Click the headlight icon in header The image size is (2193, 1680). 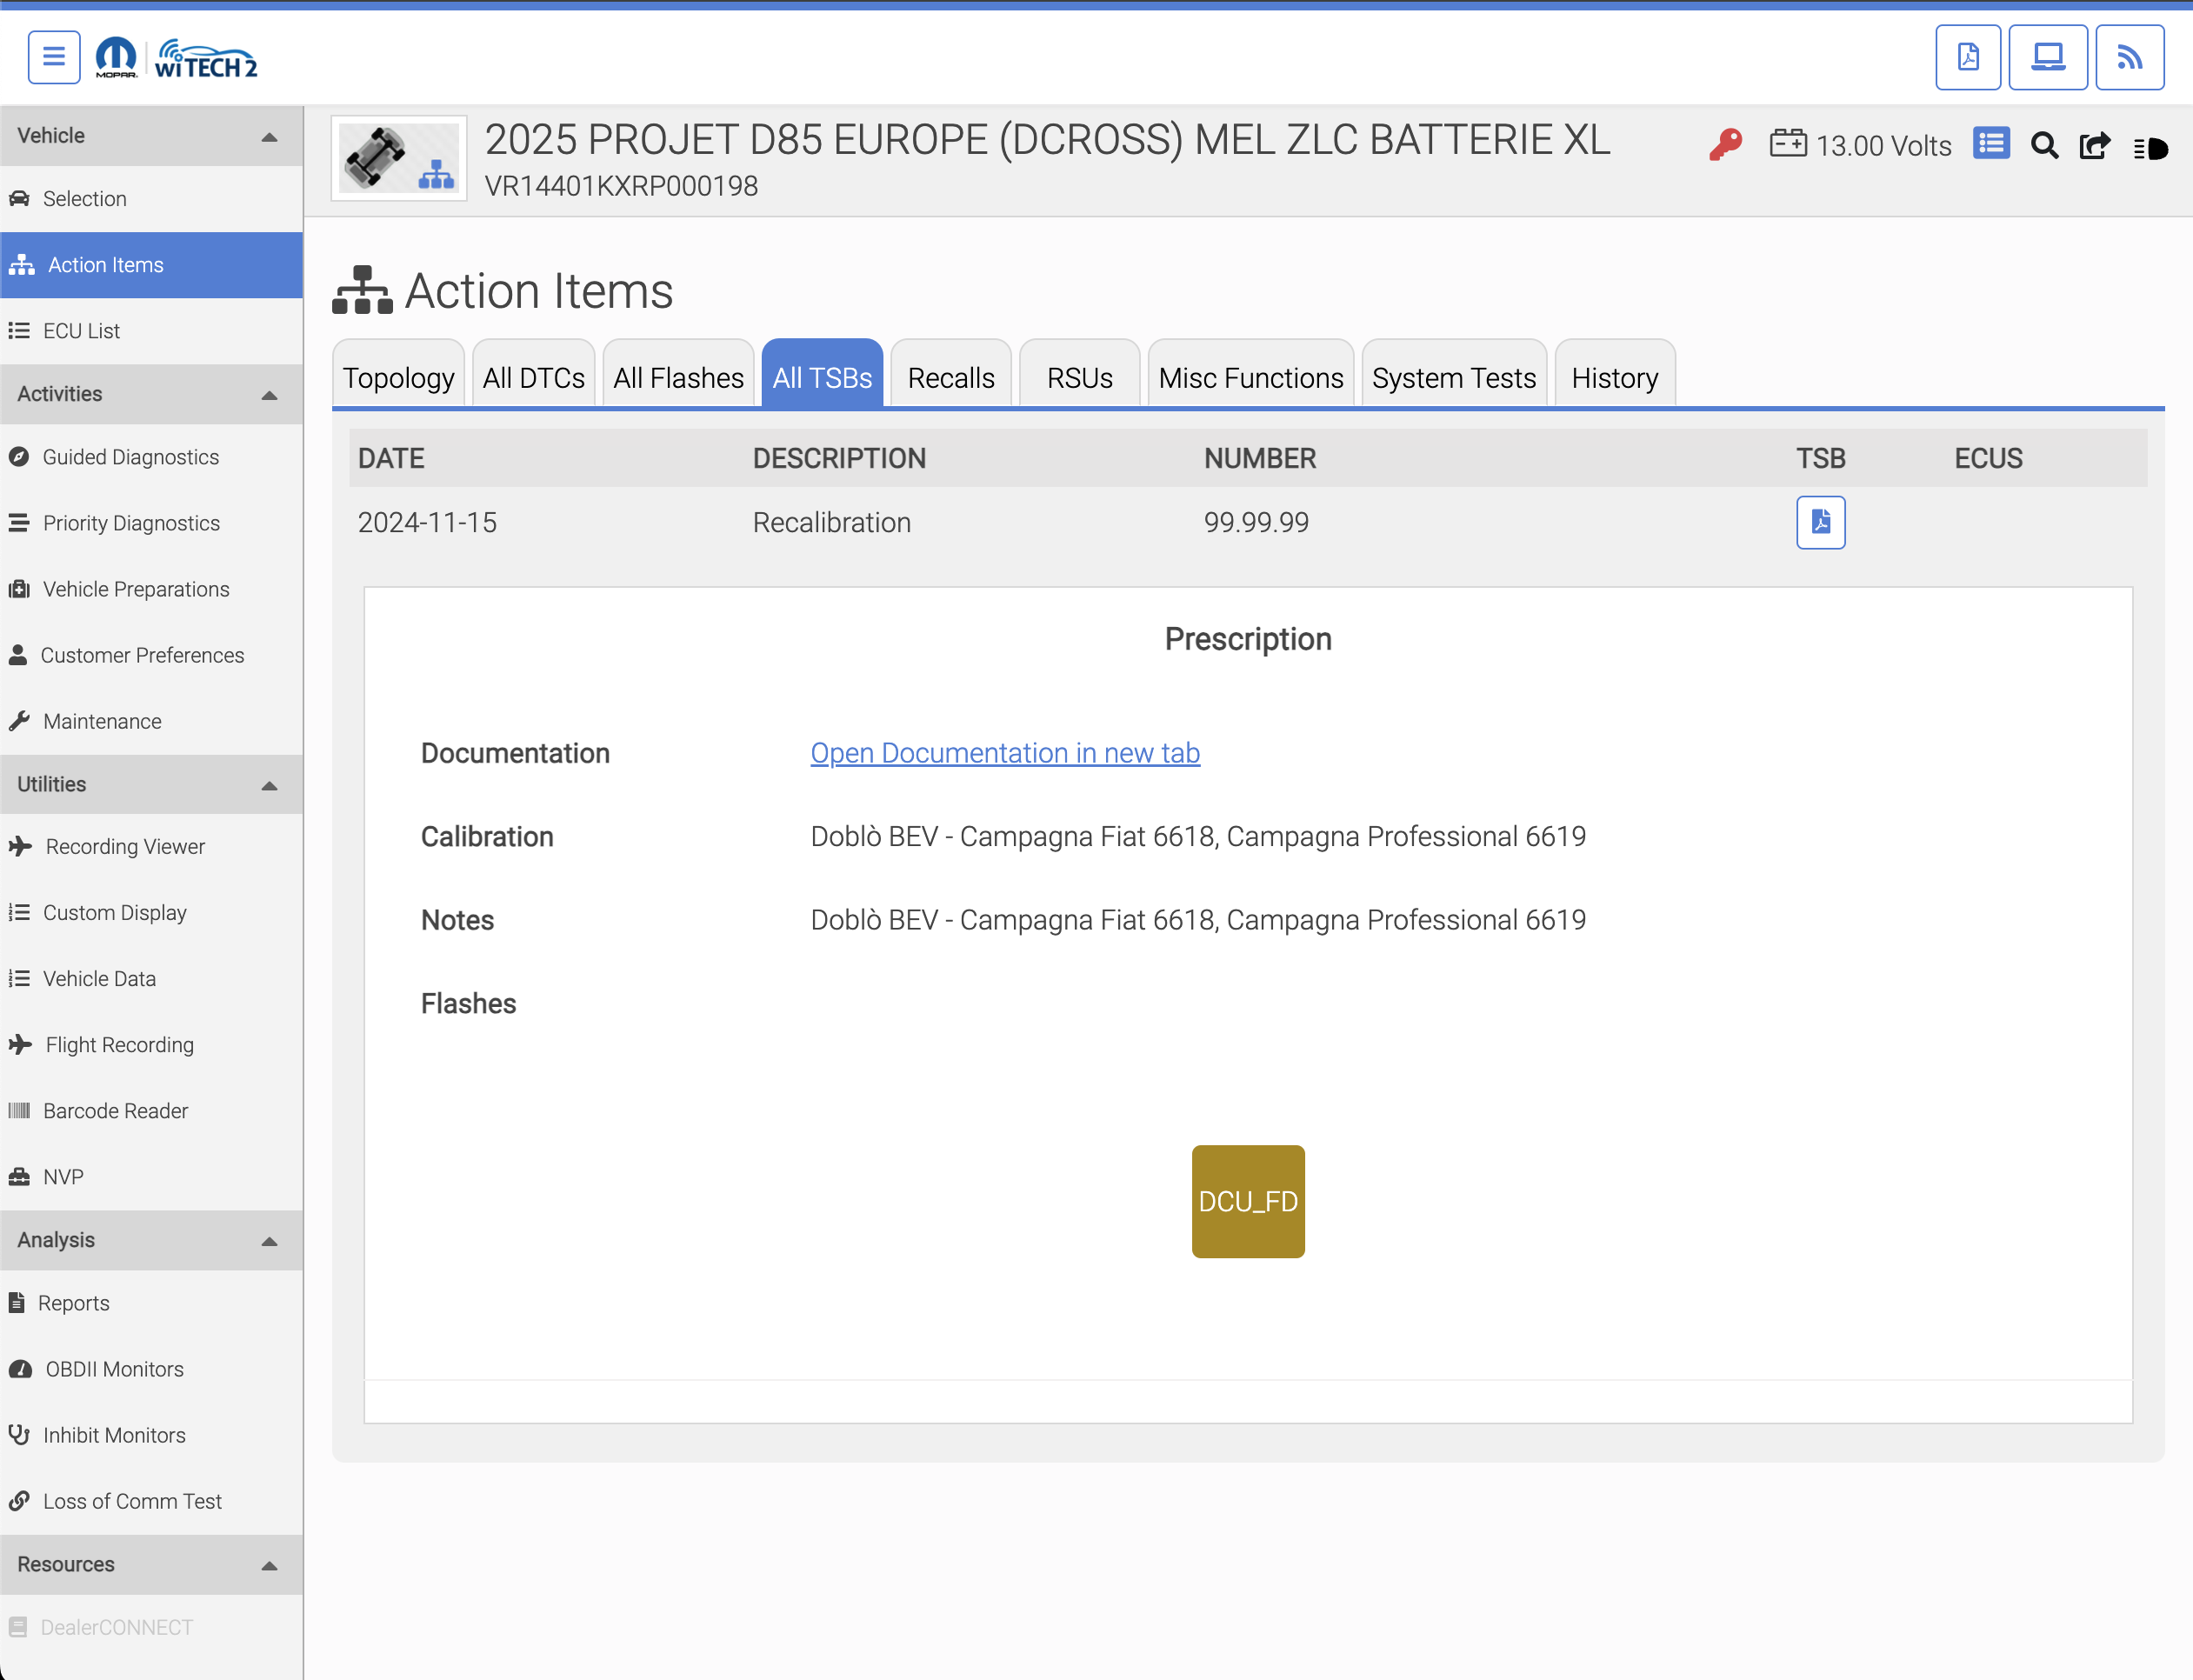click(2150, 149)
